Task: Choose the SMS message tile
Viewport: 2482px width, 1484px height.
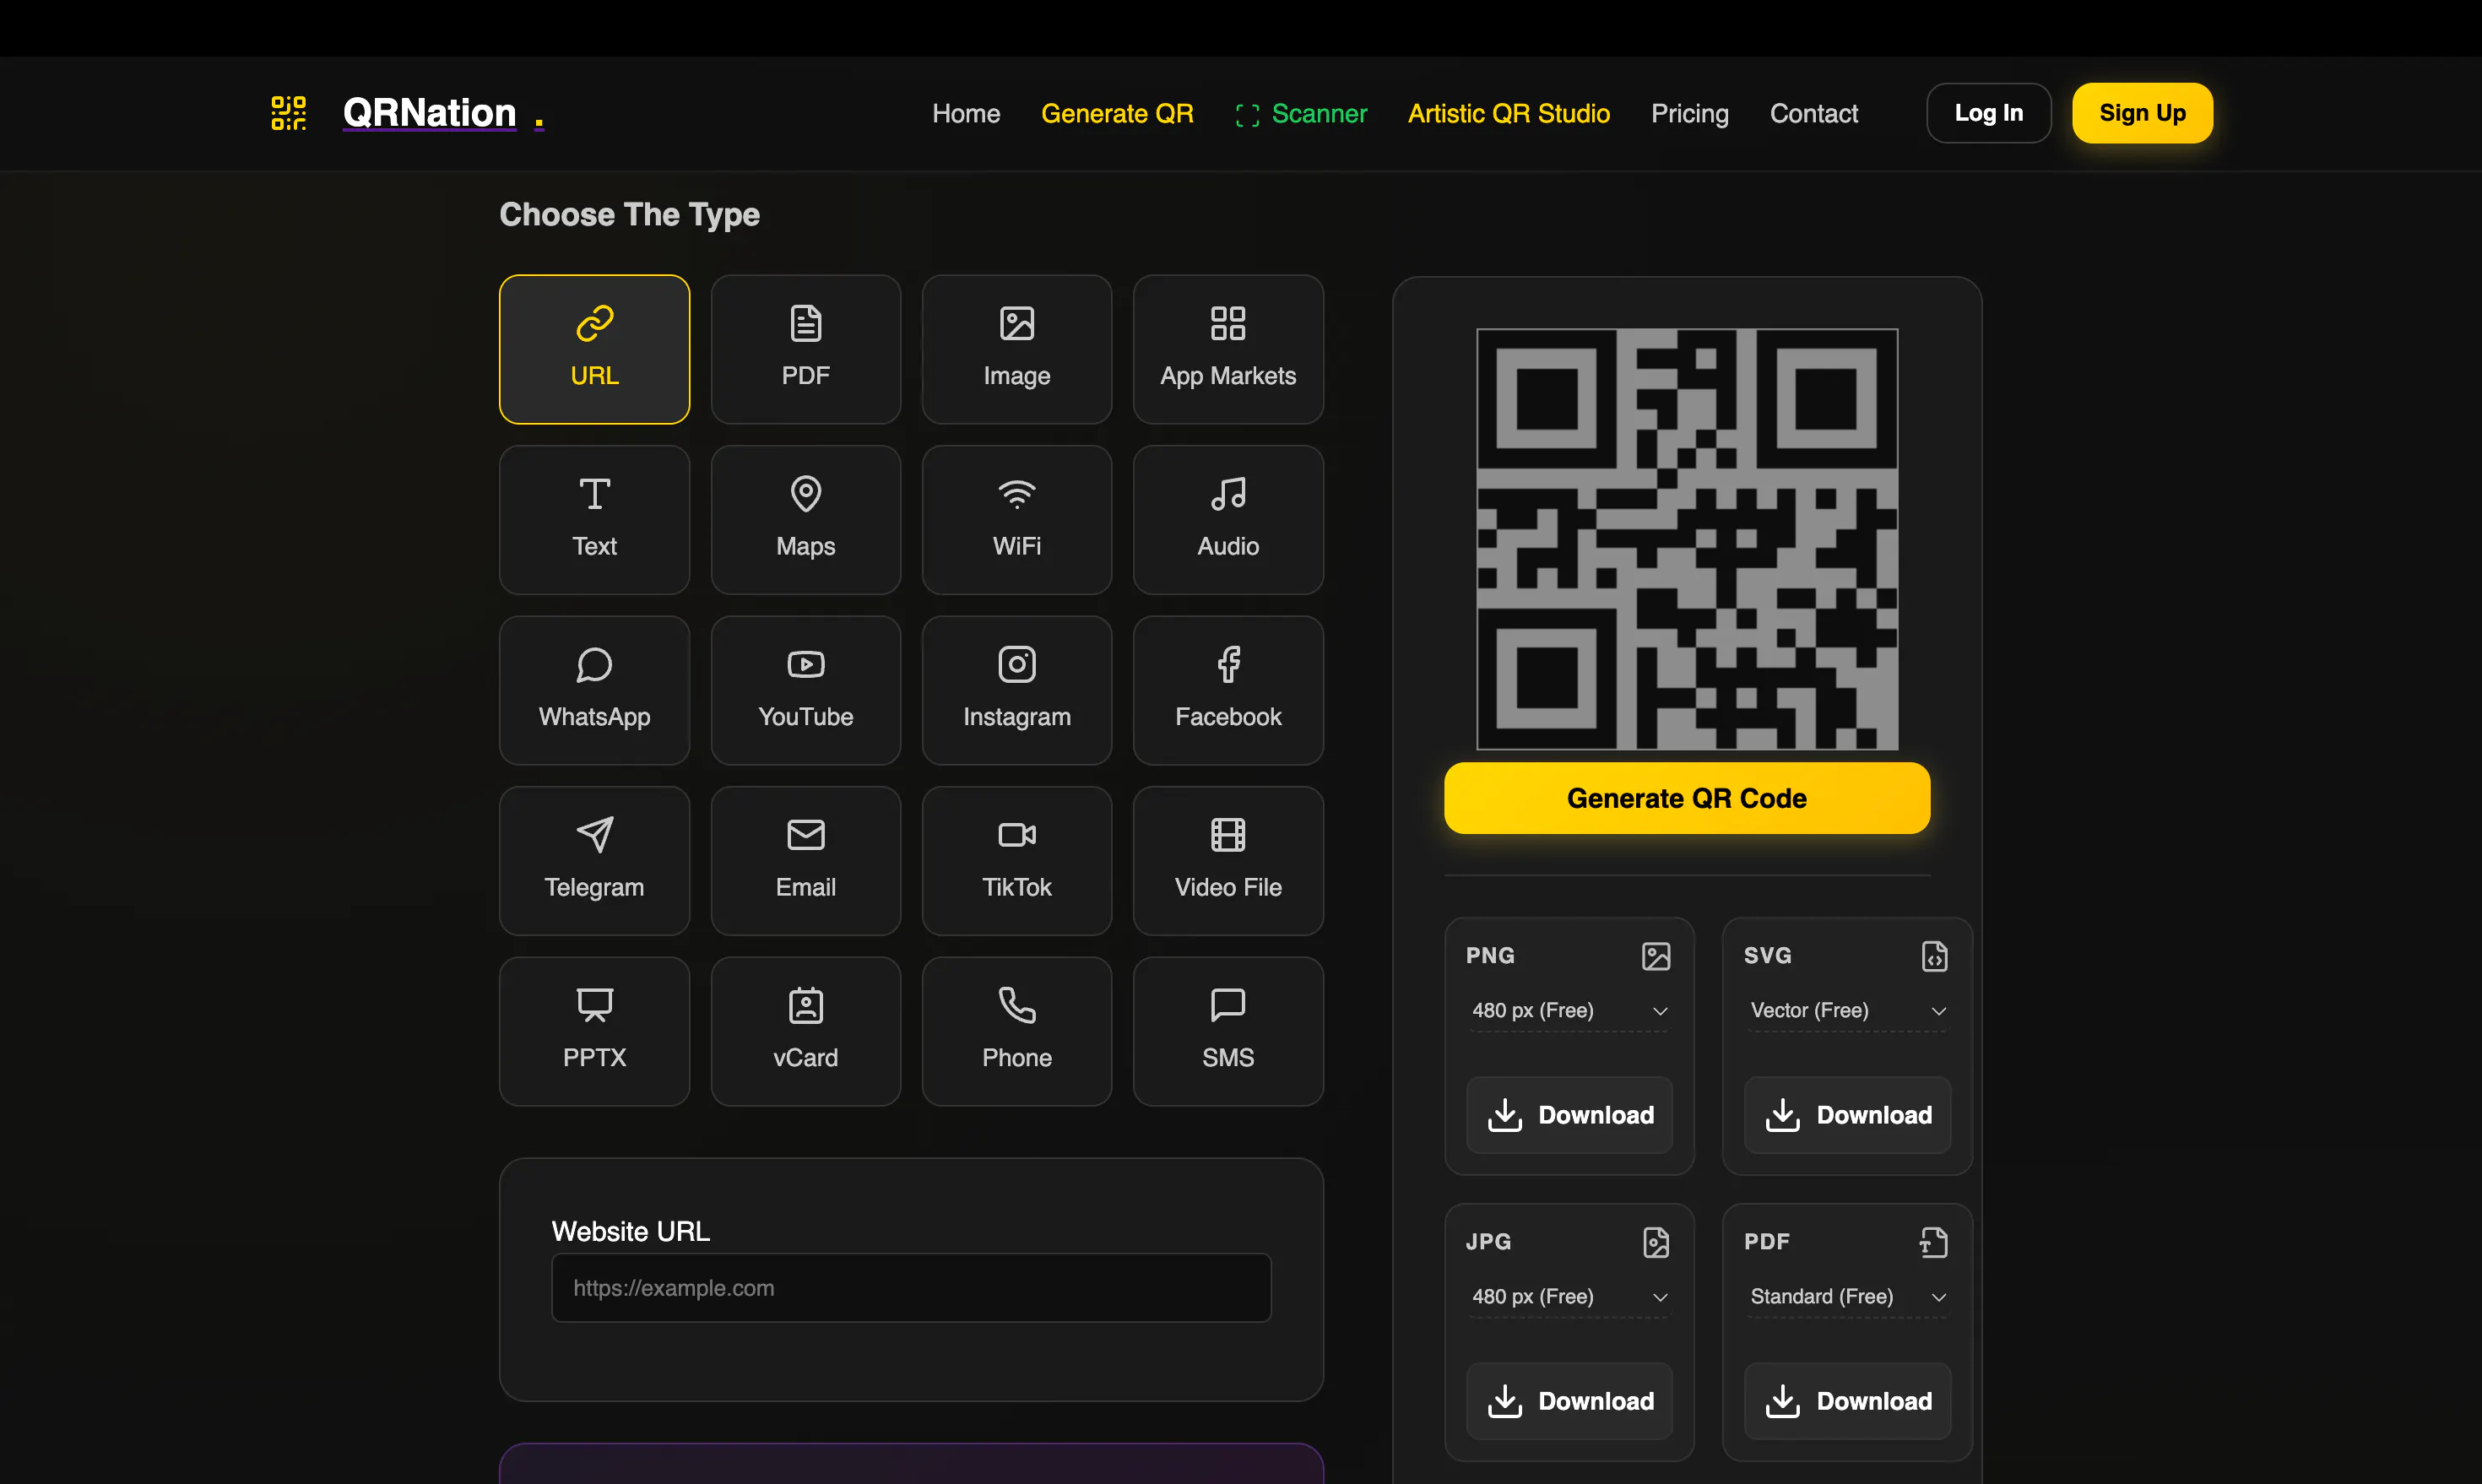Action: [x=1228, y=1031]
